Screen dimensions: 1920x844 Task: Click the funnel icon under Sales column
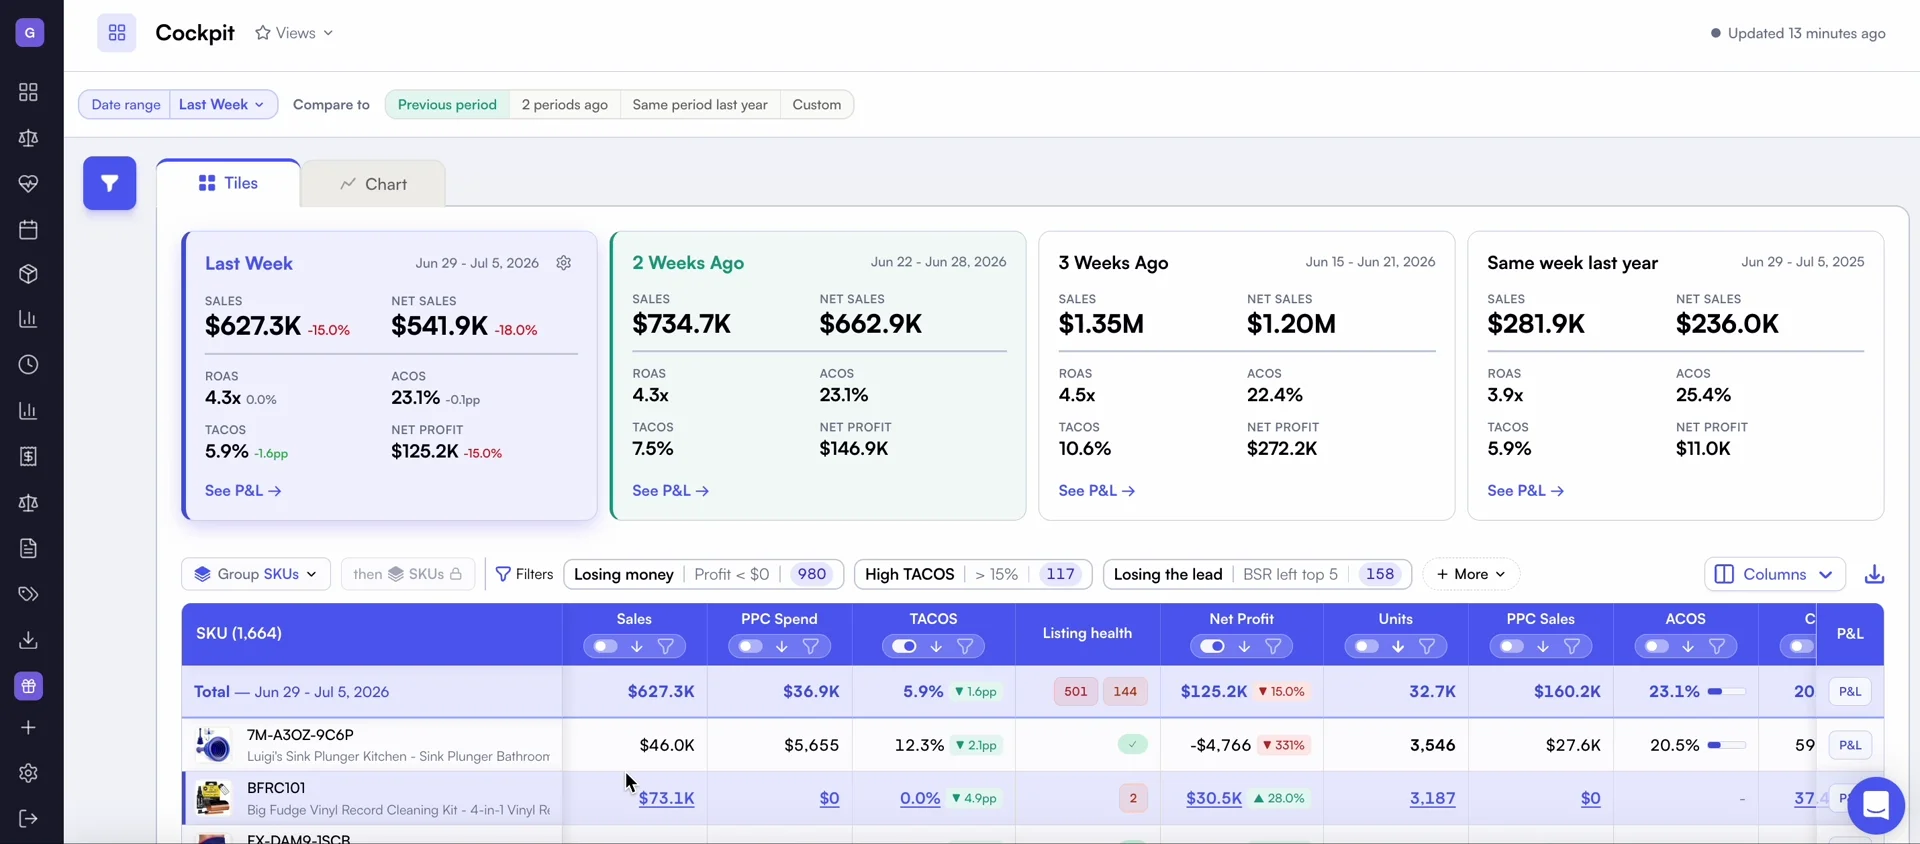(665, 647)
